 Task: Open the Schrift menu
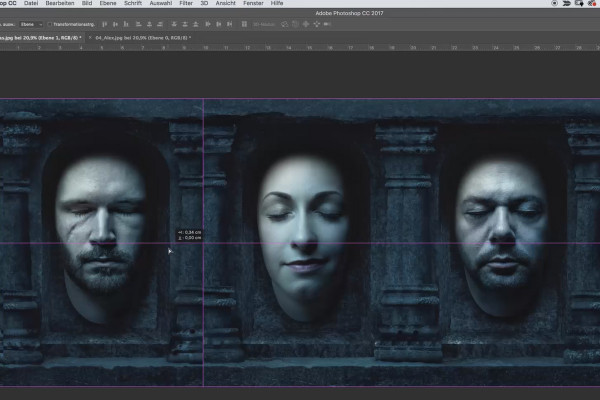[x=133, y=3]
